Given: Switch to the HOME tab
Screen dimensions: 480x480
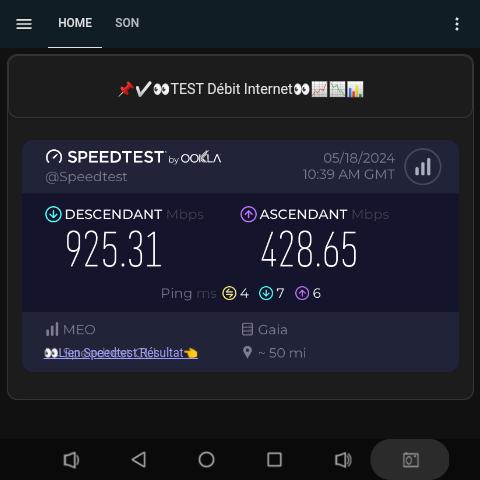Looking at the screenshot, I should pyautogui.click(x=75, y=23).
